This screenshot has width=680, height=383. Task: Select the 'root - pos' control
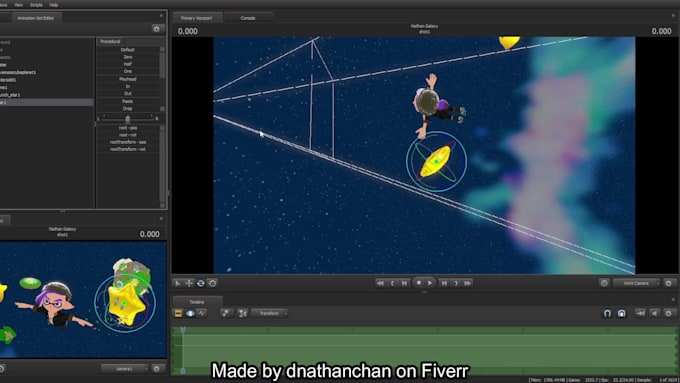[128, 128]
